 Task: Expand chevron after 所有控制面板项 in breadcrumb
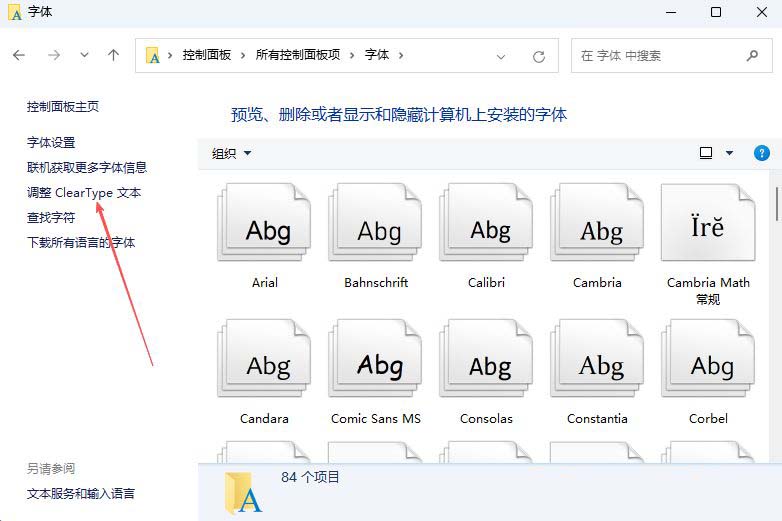(352, 55)
